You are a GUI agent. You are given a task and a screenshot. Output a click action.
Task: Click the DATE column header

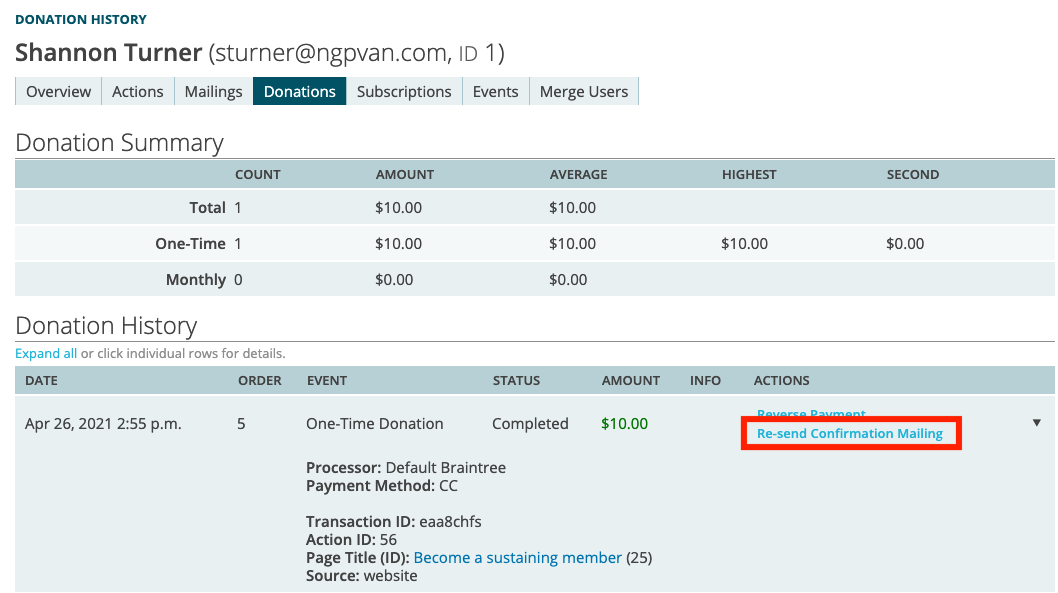pos(41,380)
